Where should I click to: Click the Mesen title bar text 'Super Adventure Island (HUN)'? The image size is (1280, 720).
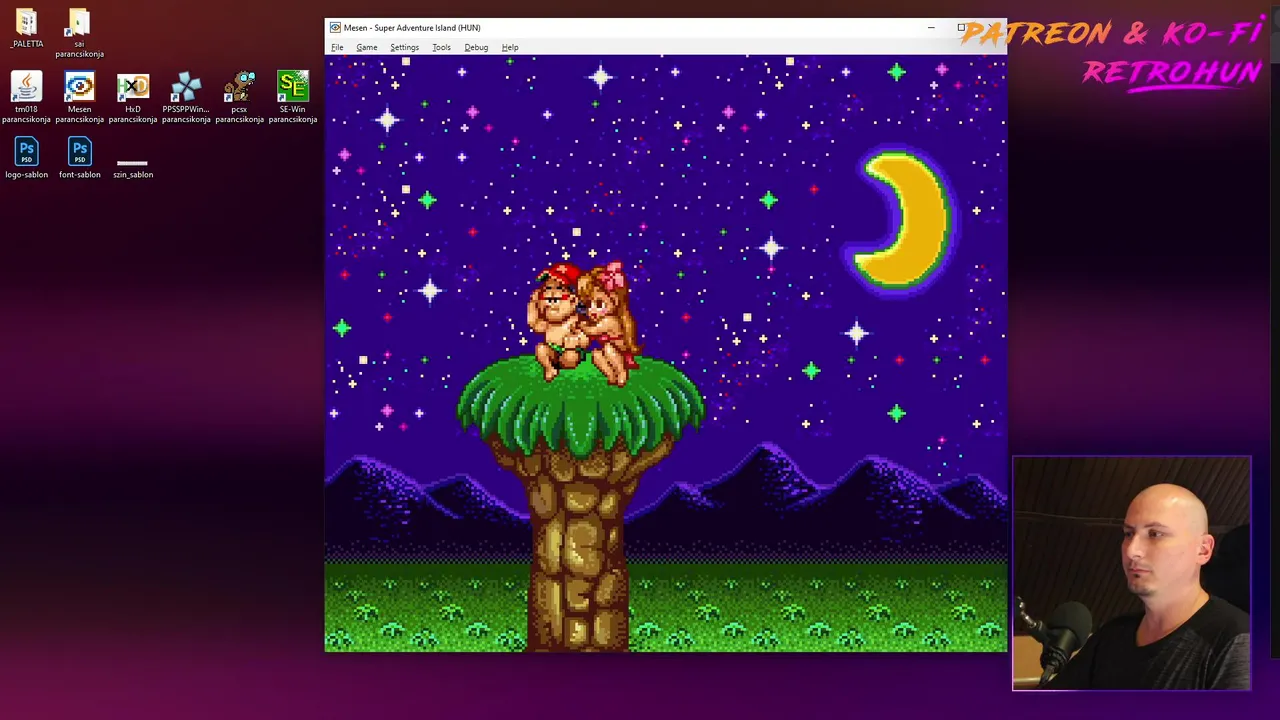pyautogui.click(x=427, y=28)
